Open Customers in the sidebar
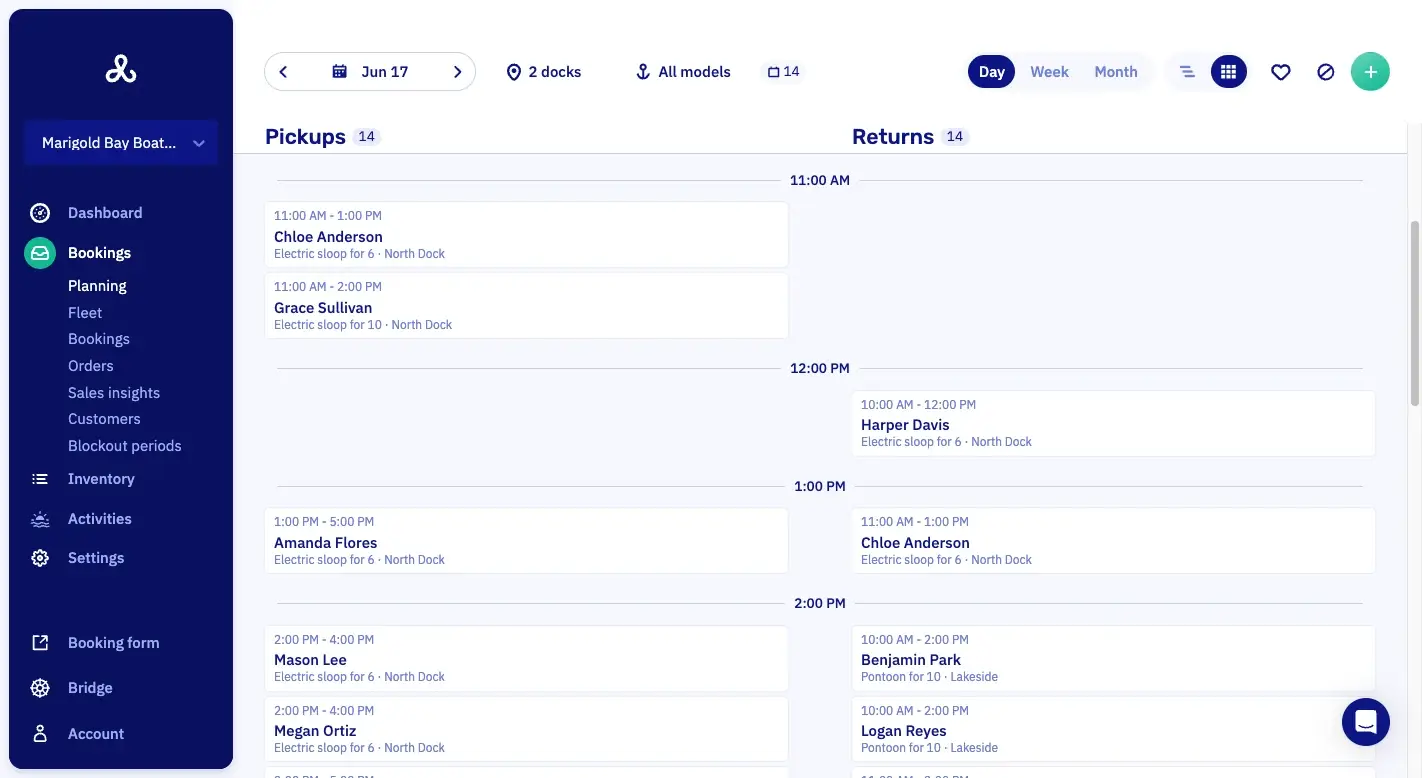The height and width of the screenshot is (778, 1422). point(104,419)
